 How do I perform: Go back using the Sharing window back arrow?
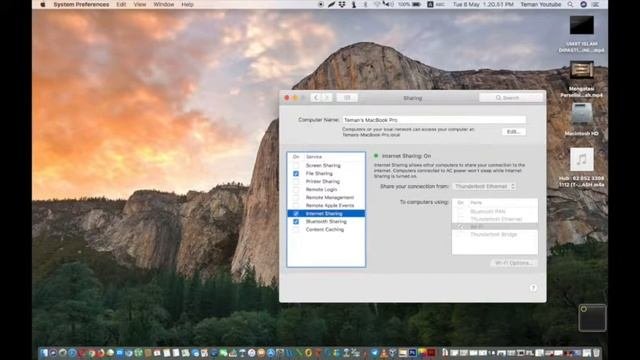coord(316,98)
